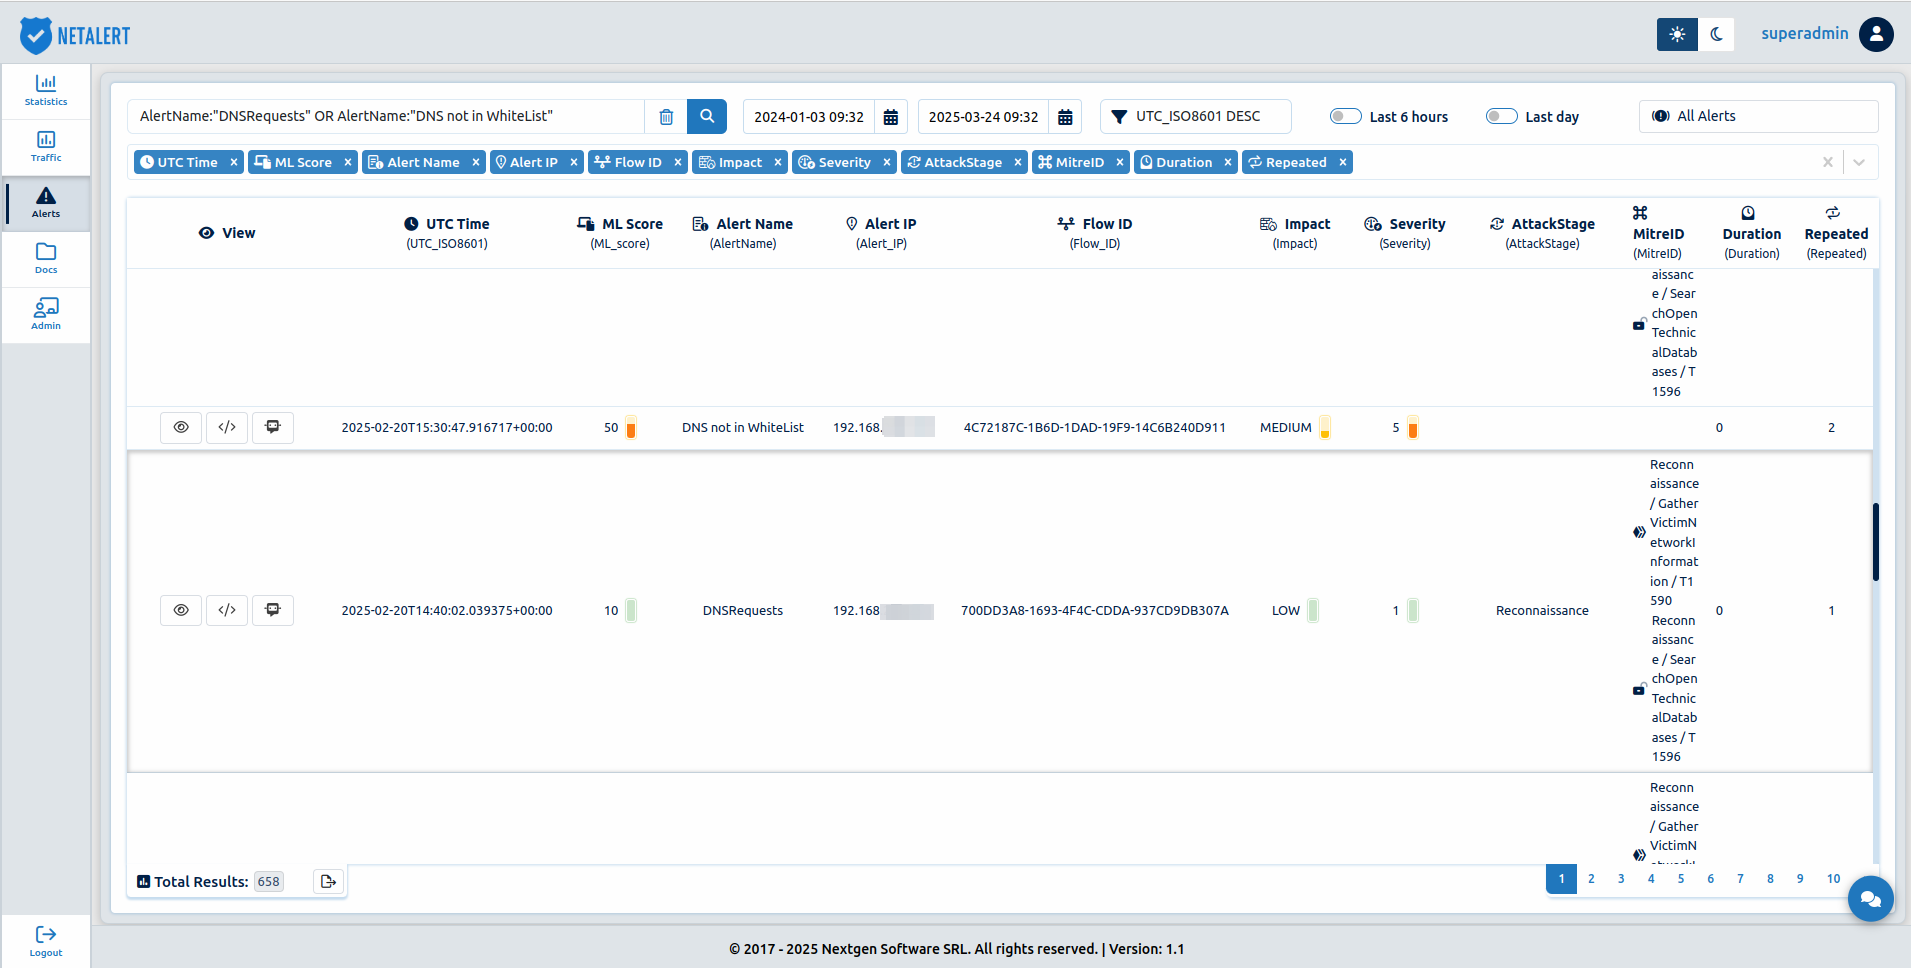This screenshot has height=968, width=1911.
Task: Export results with the export icon
Action: click(x=328, y=881)
